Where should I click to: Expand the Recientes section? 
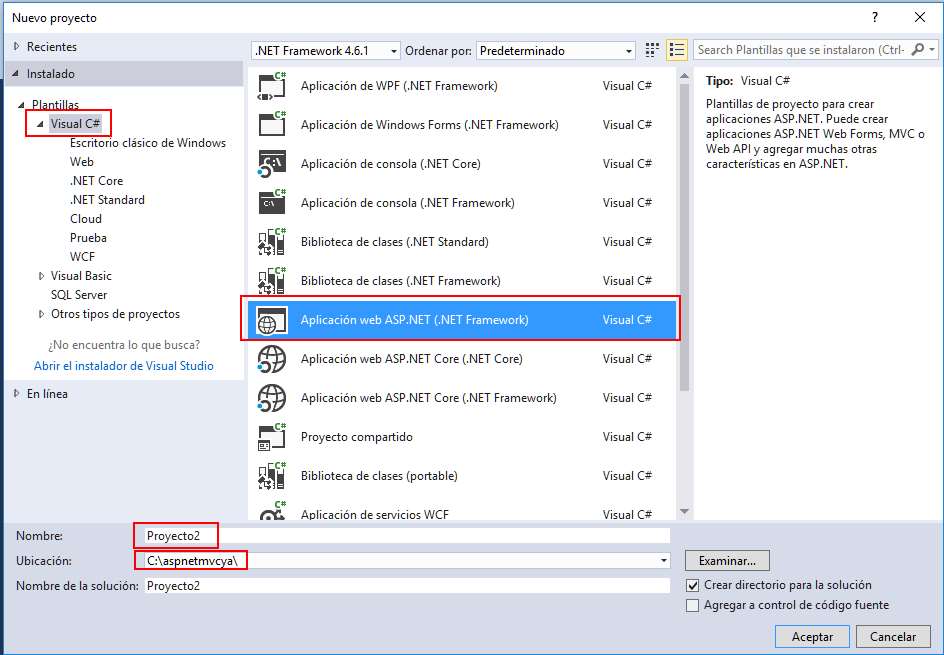pos(16,46)
